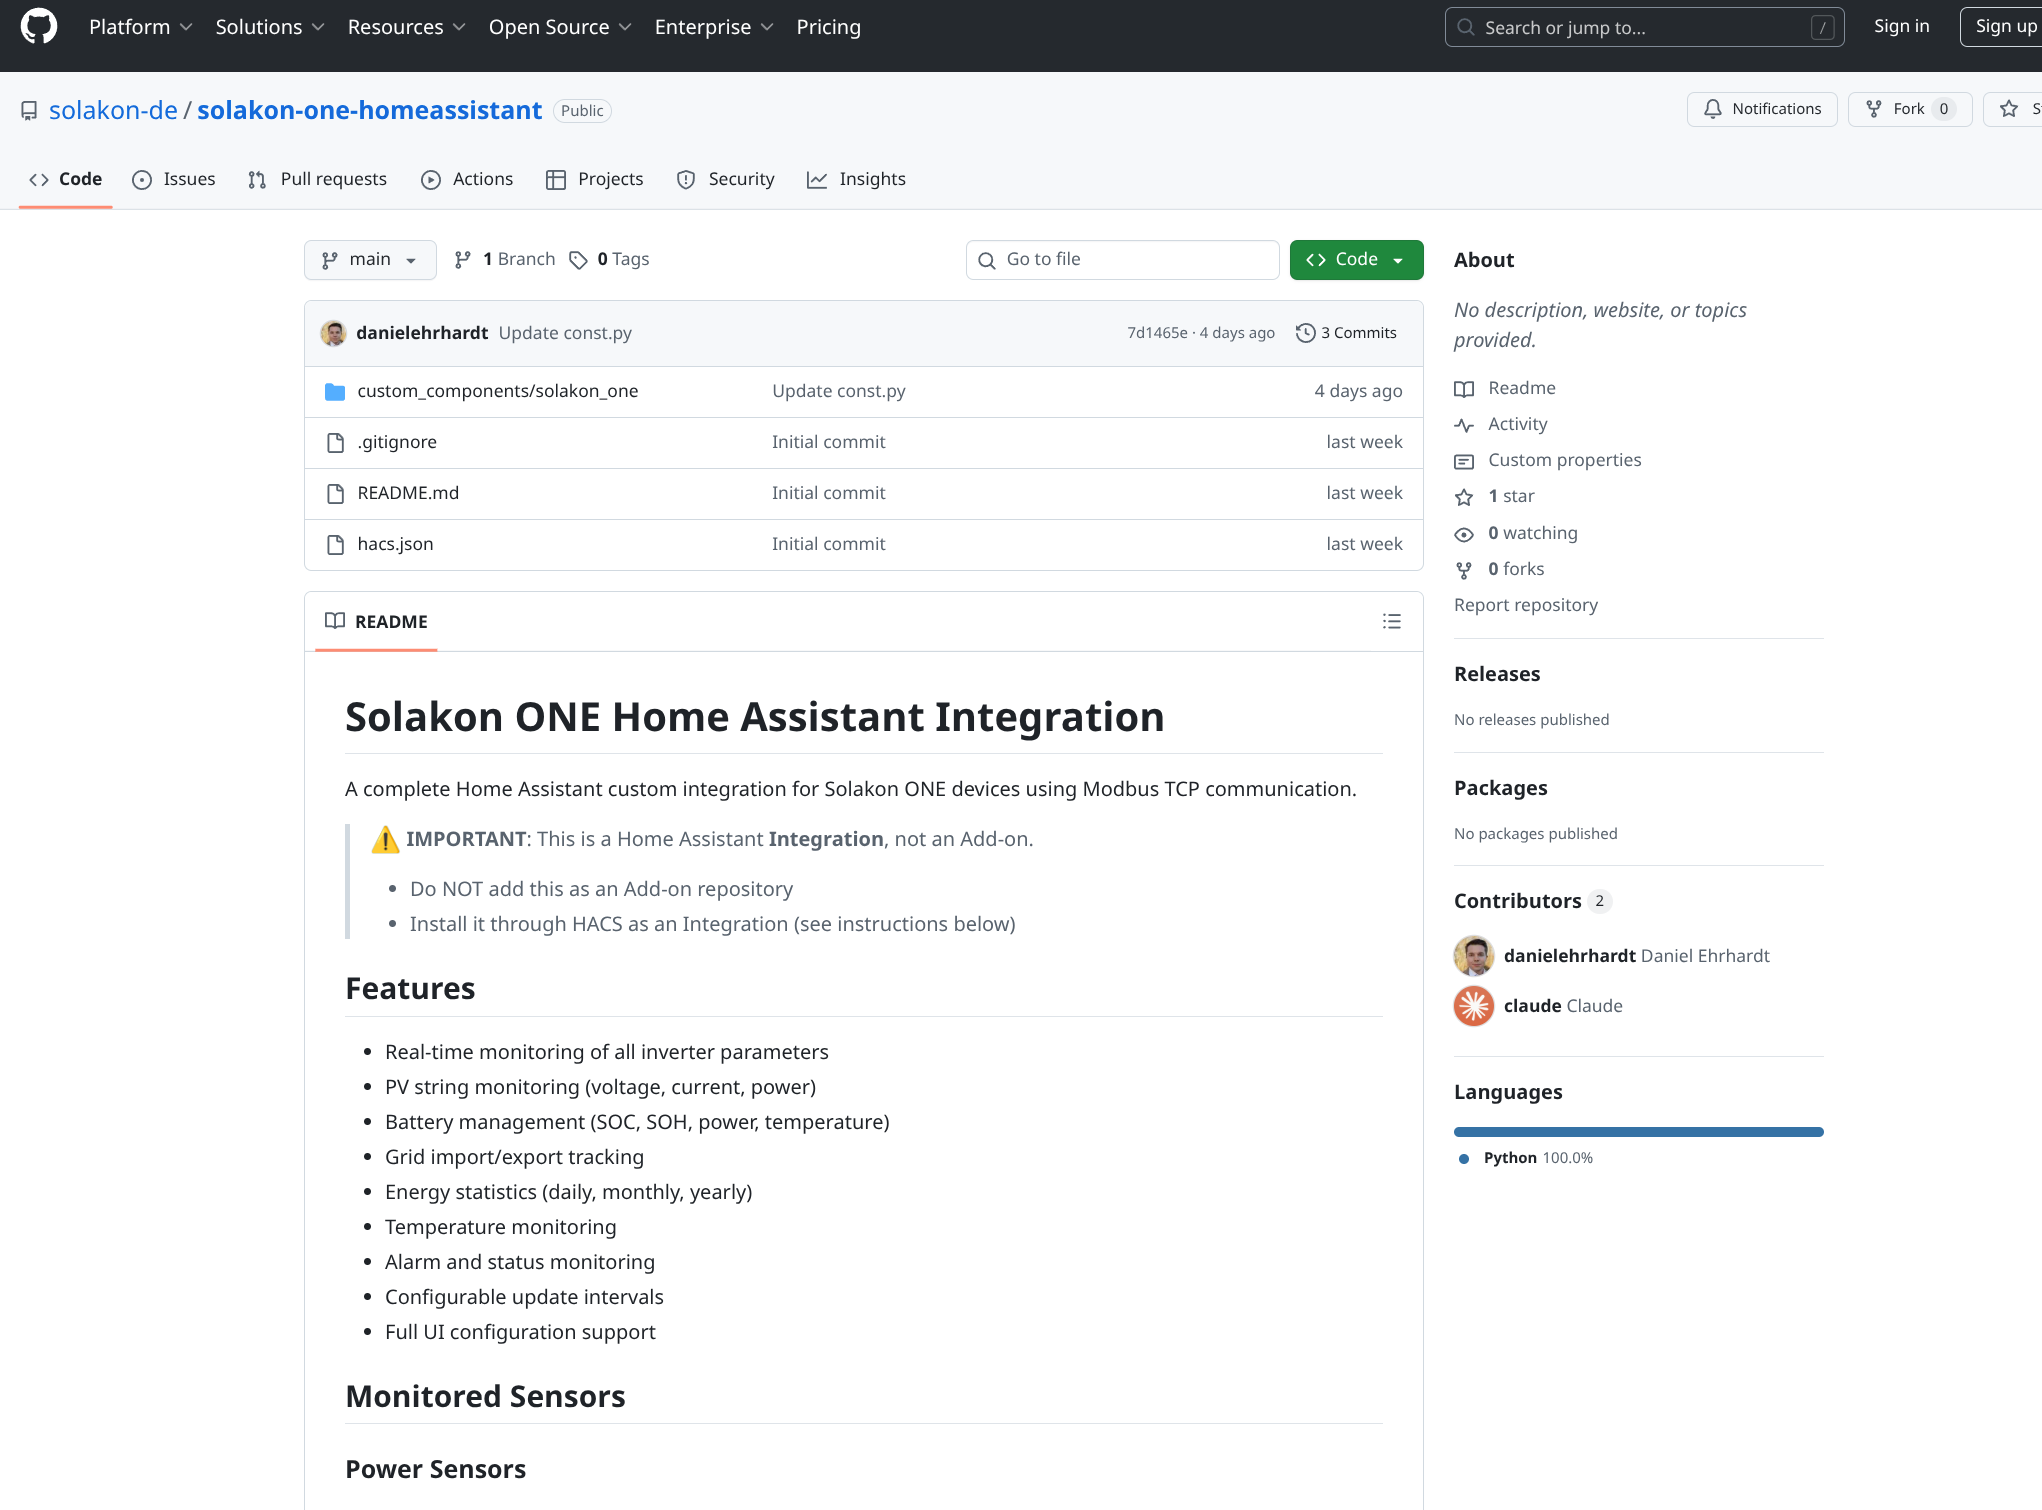This screenshot has width=2042, height=1510.
Task: Open the README outline list icon
Action: coord(1391,622)
